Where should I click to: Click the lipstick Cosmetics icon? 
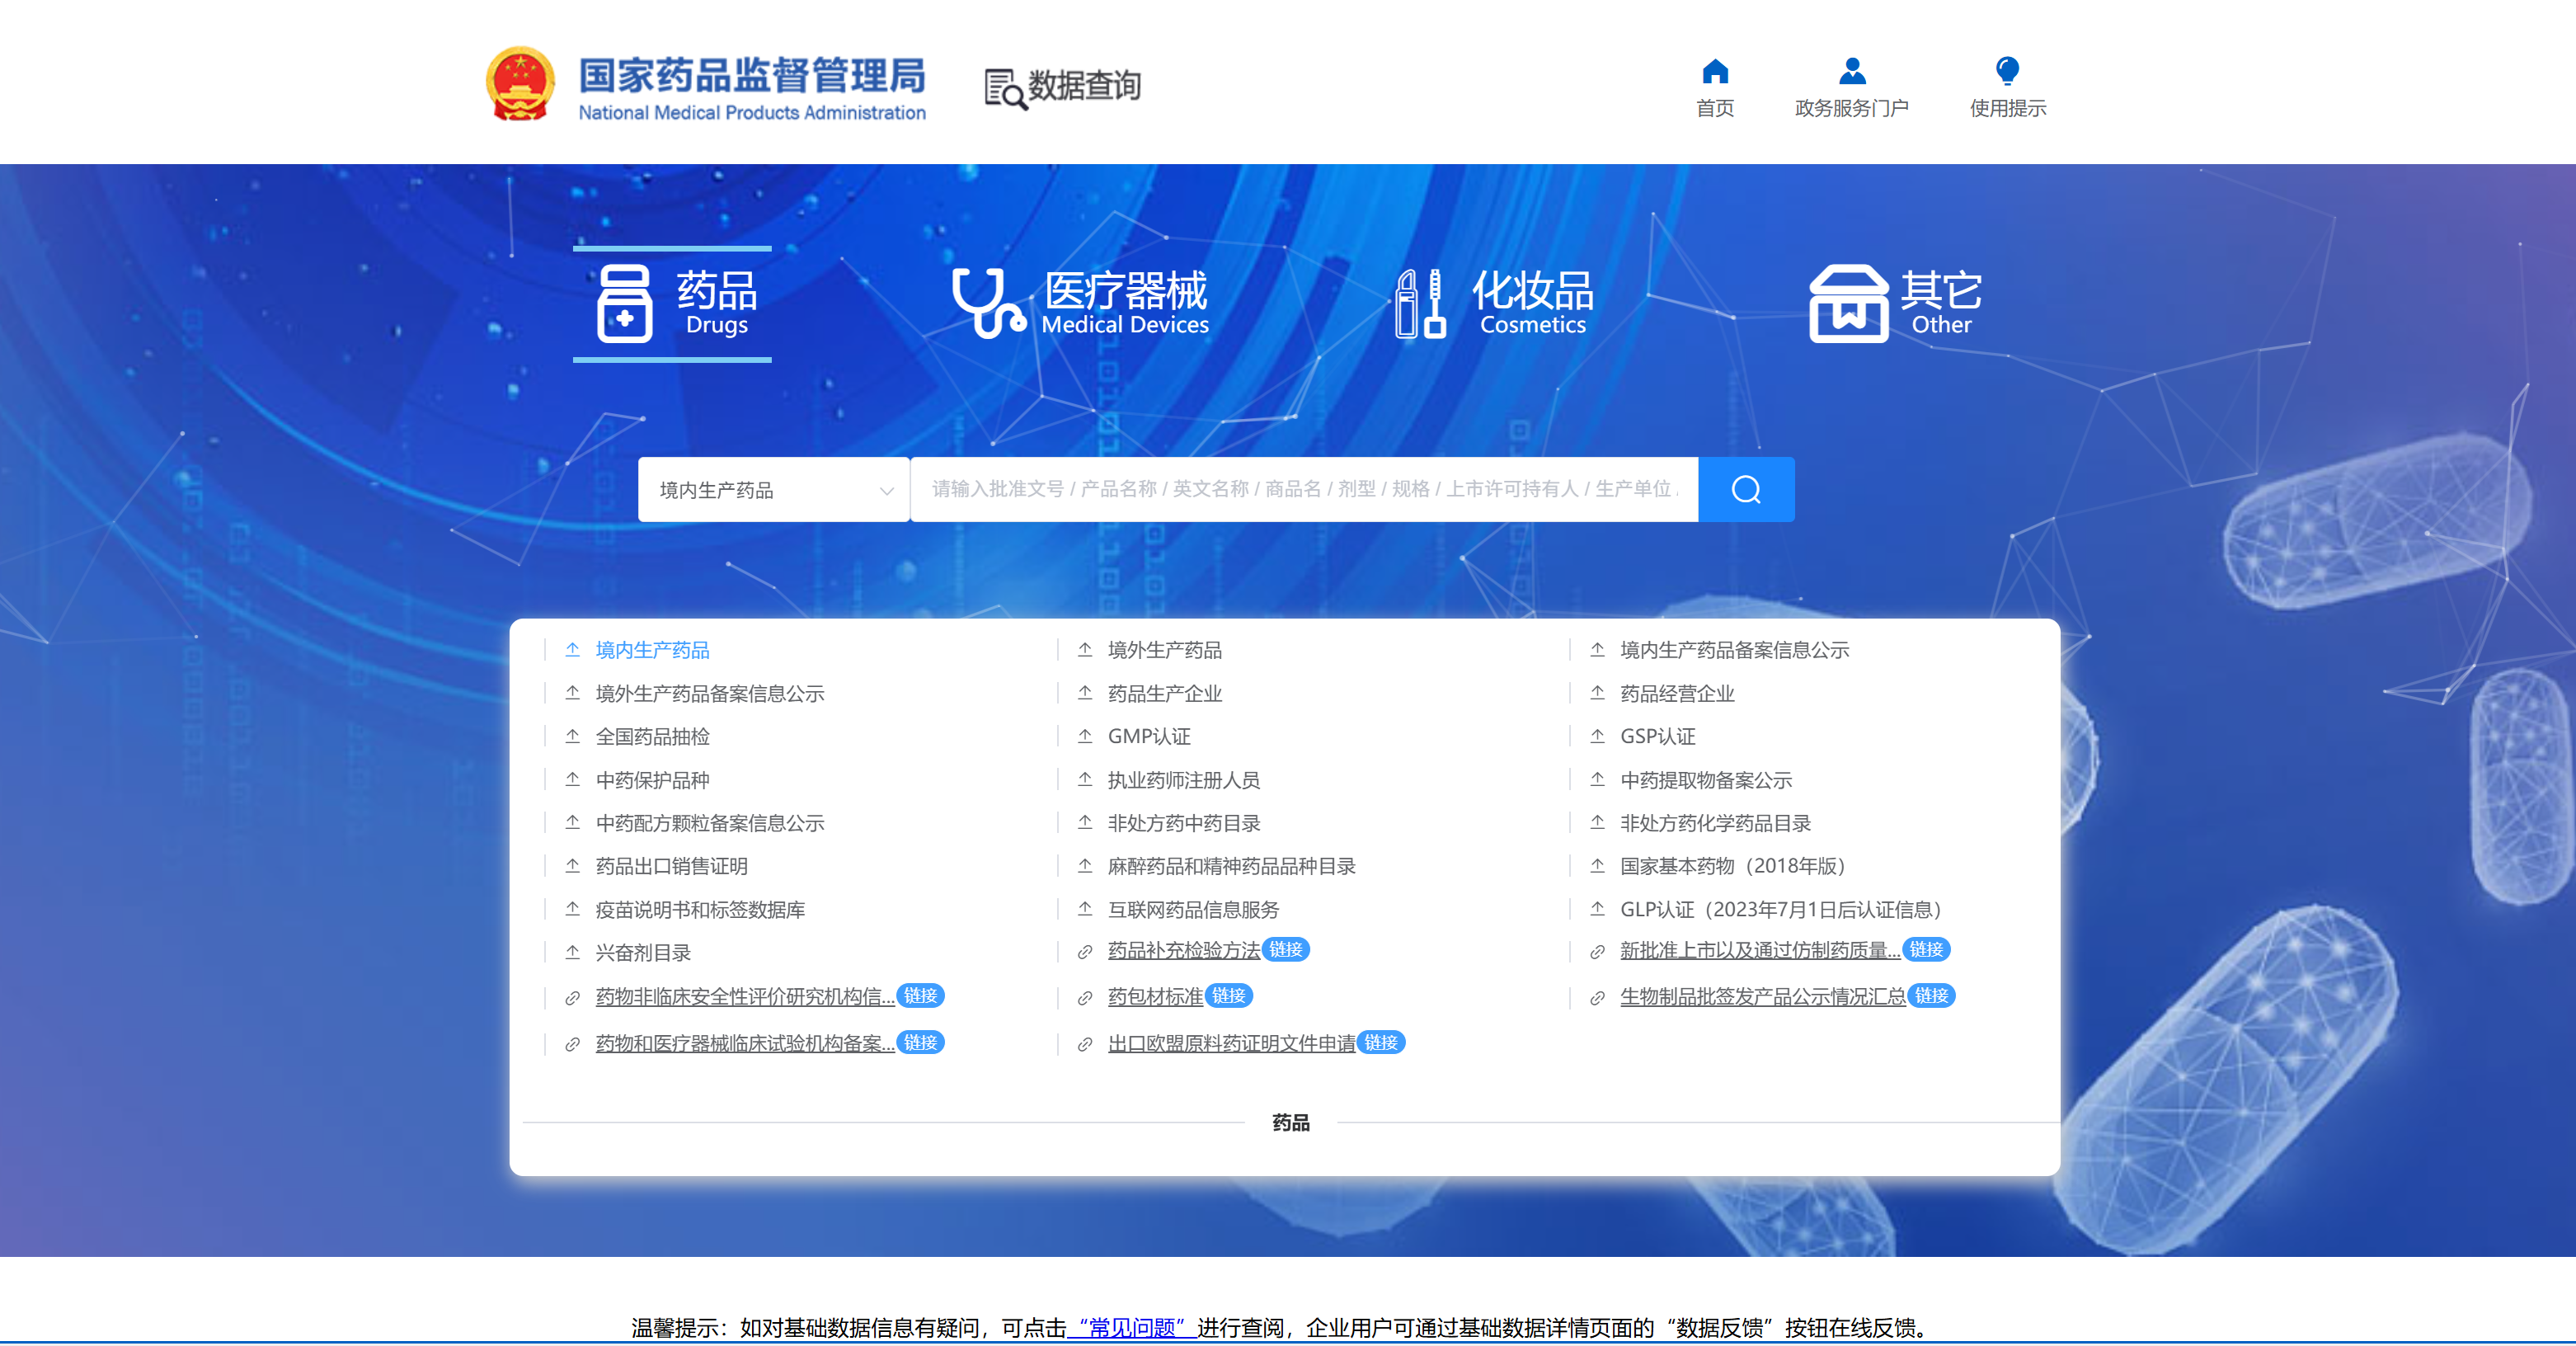coord(1420,303)
